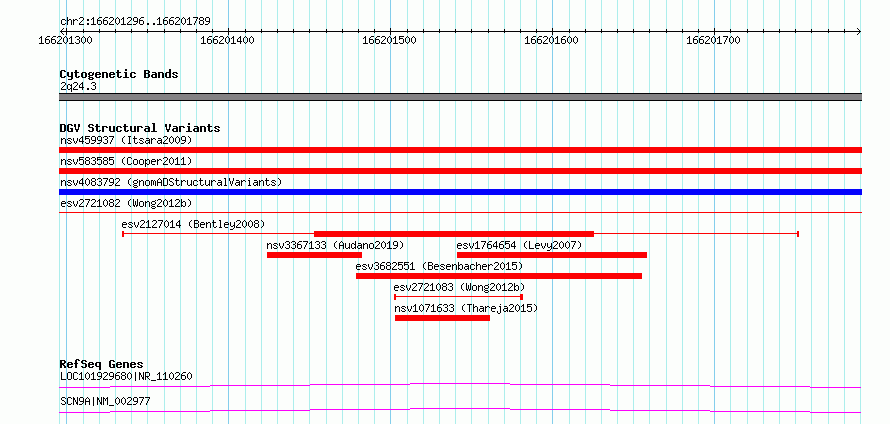
Task: Click the nsv3367133 (Audano2019) label
Action: [x=335, y=245]
